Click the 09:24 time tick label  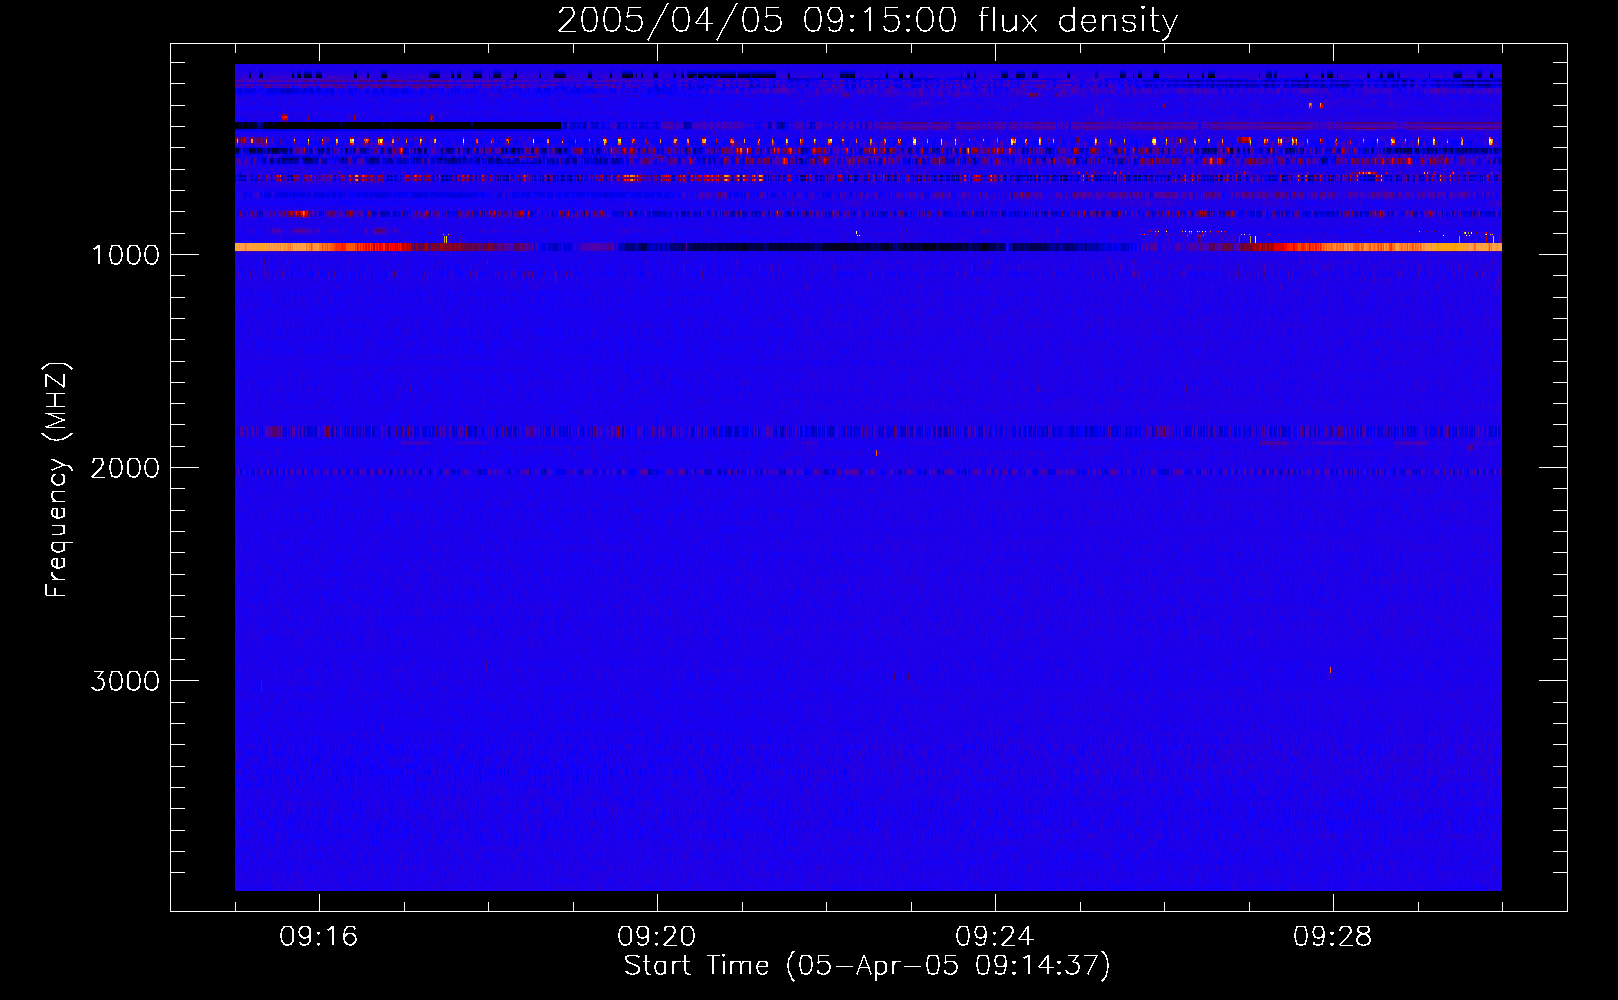pyautogui.click(x=995, y=936)
